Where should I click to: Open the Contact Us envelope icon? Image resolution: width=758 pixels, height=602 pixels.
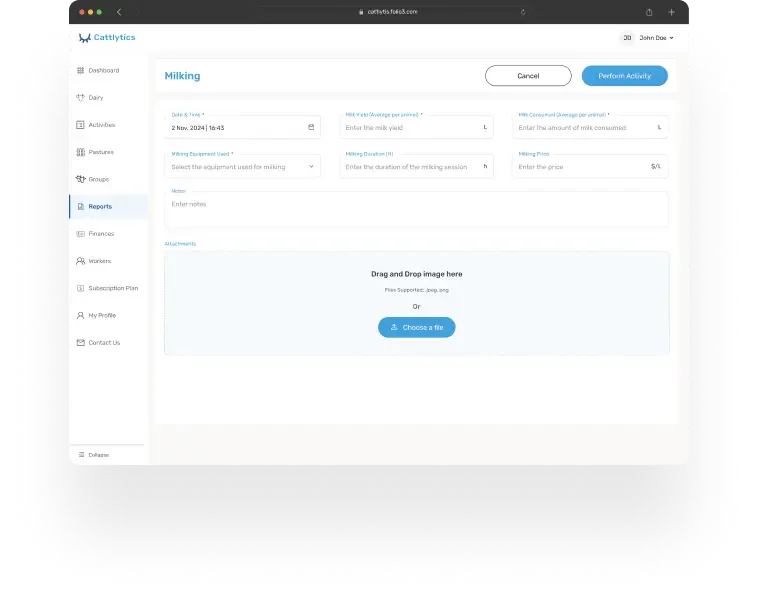coord(80,342)
